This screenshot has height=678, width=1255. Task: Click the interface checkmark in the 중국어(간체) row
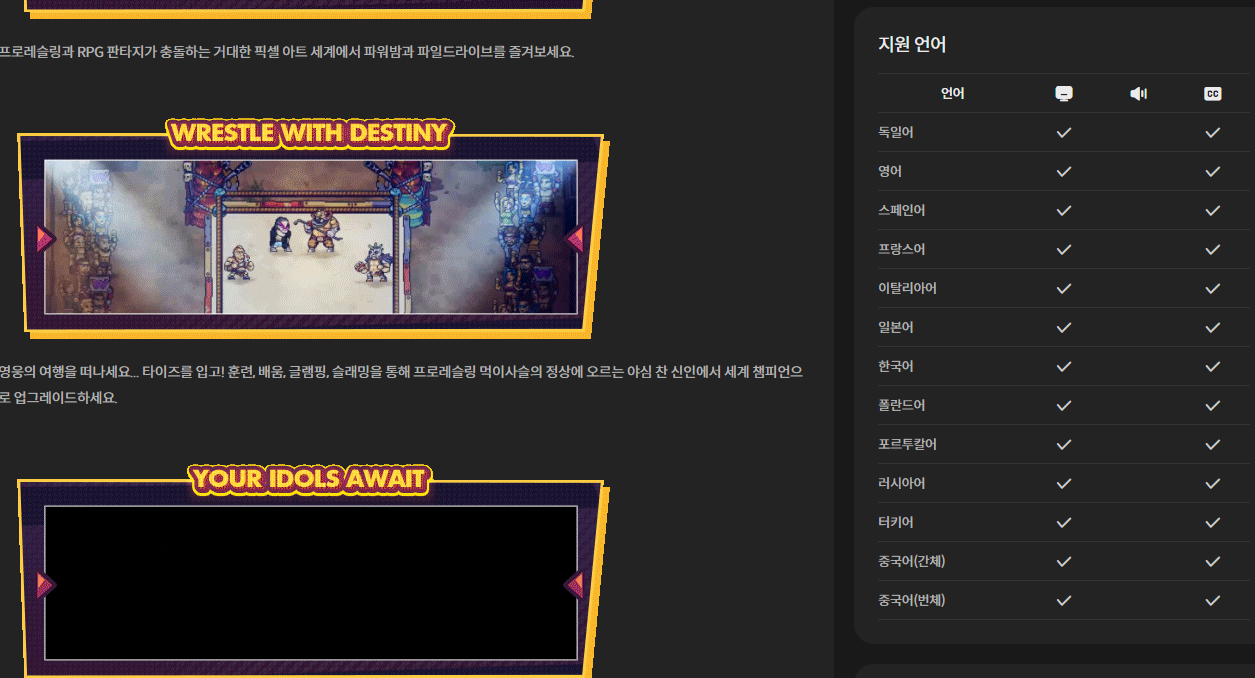click(x=1064, y=561)
